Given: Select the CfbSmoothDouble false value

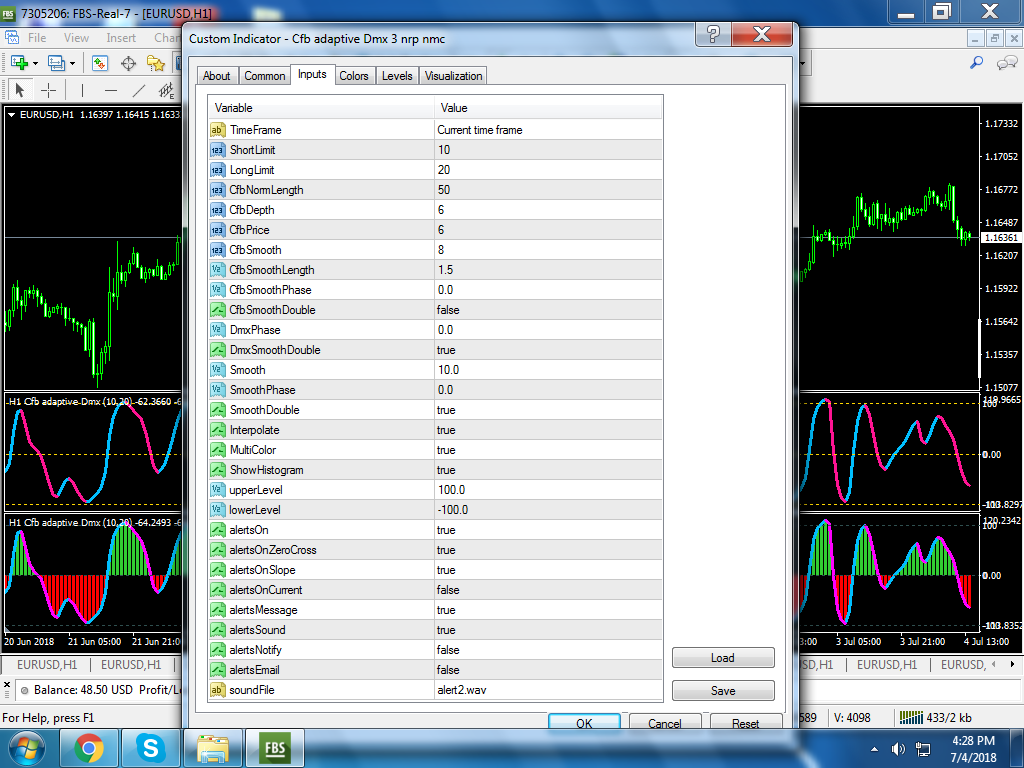Looking at the screenshot, I should coord(548,310).
